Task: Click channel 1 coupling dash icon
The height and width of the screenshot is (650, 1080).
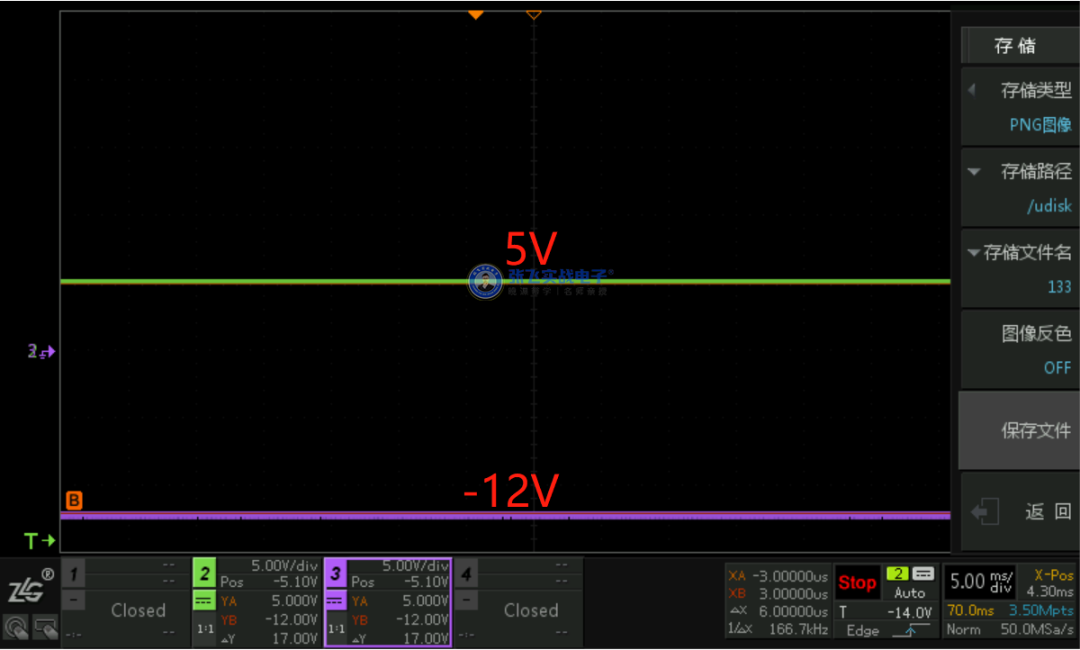Action: (x=74, y=601)
